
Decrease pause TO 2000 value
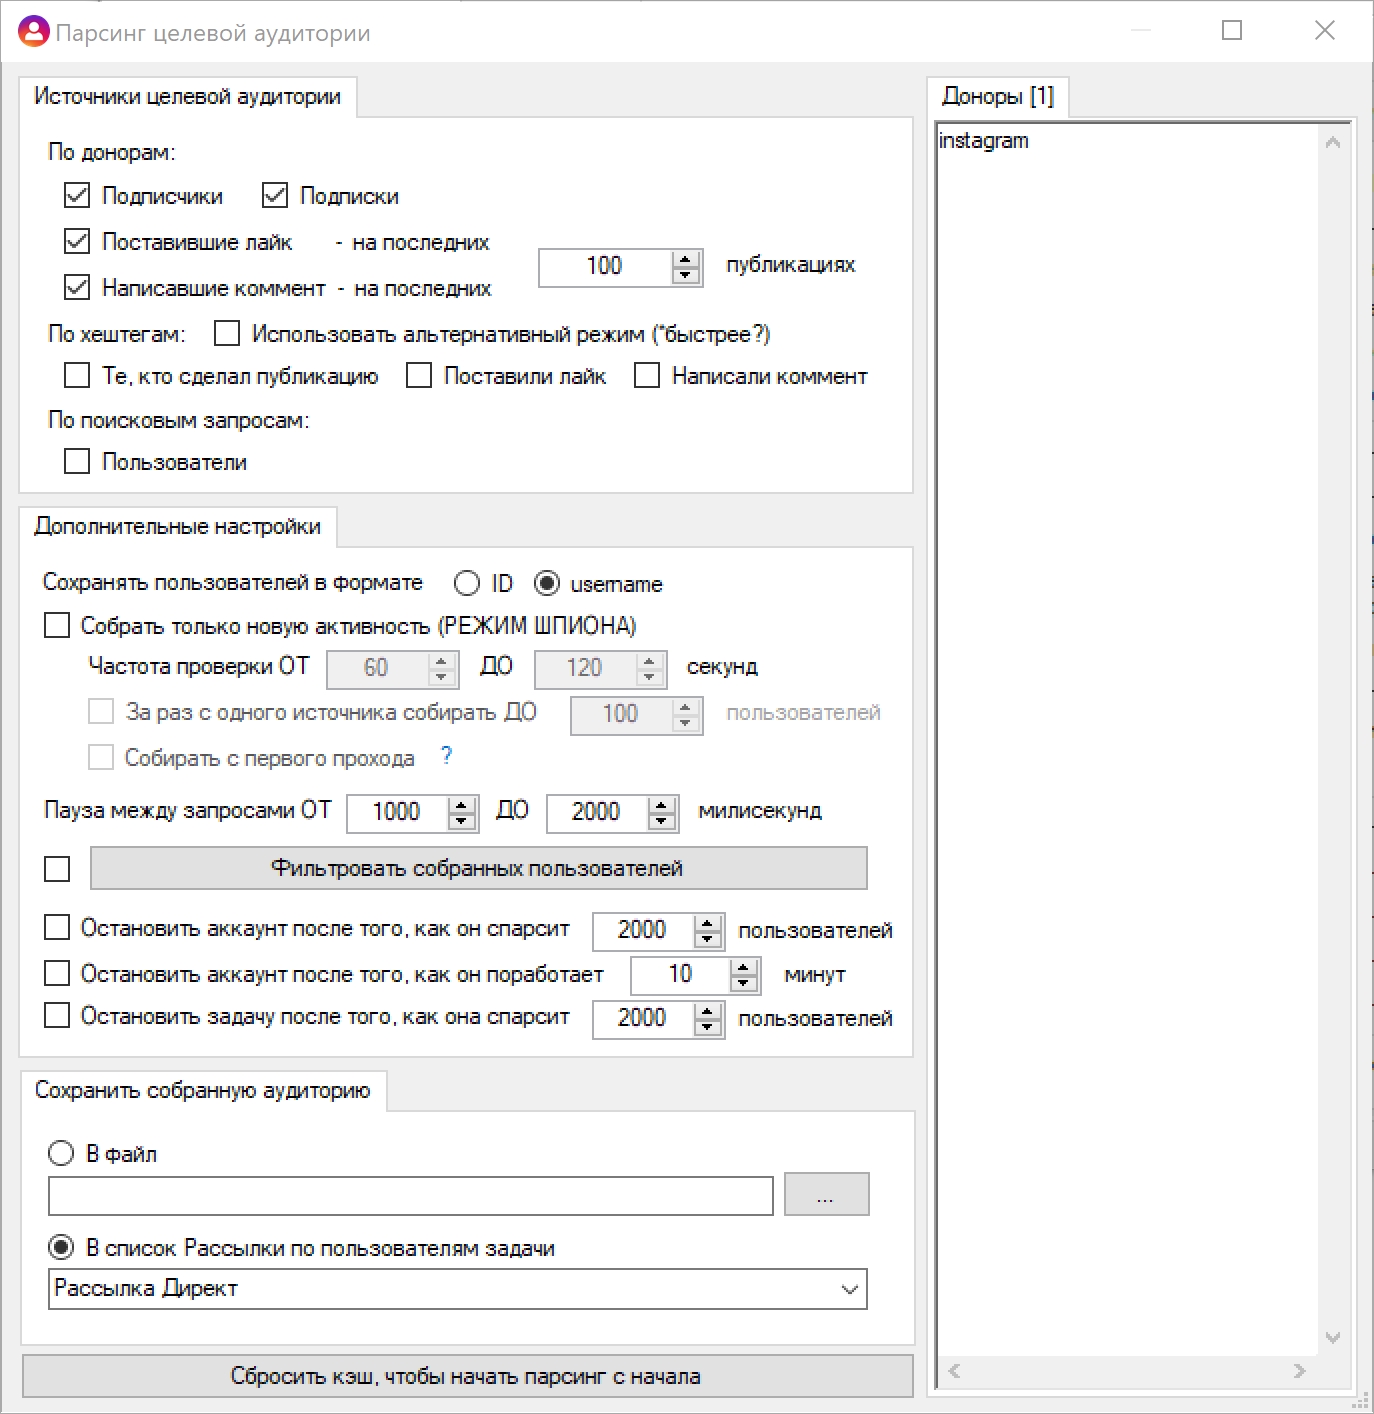pyautogui.click(x=661, y=821)
